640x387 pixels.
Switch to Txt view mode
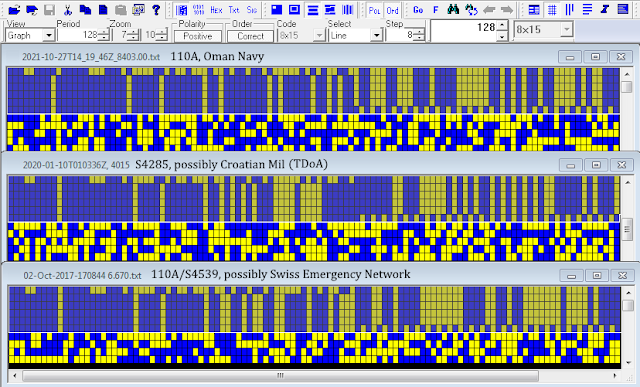point(234,10)
